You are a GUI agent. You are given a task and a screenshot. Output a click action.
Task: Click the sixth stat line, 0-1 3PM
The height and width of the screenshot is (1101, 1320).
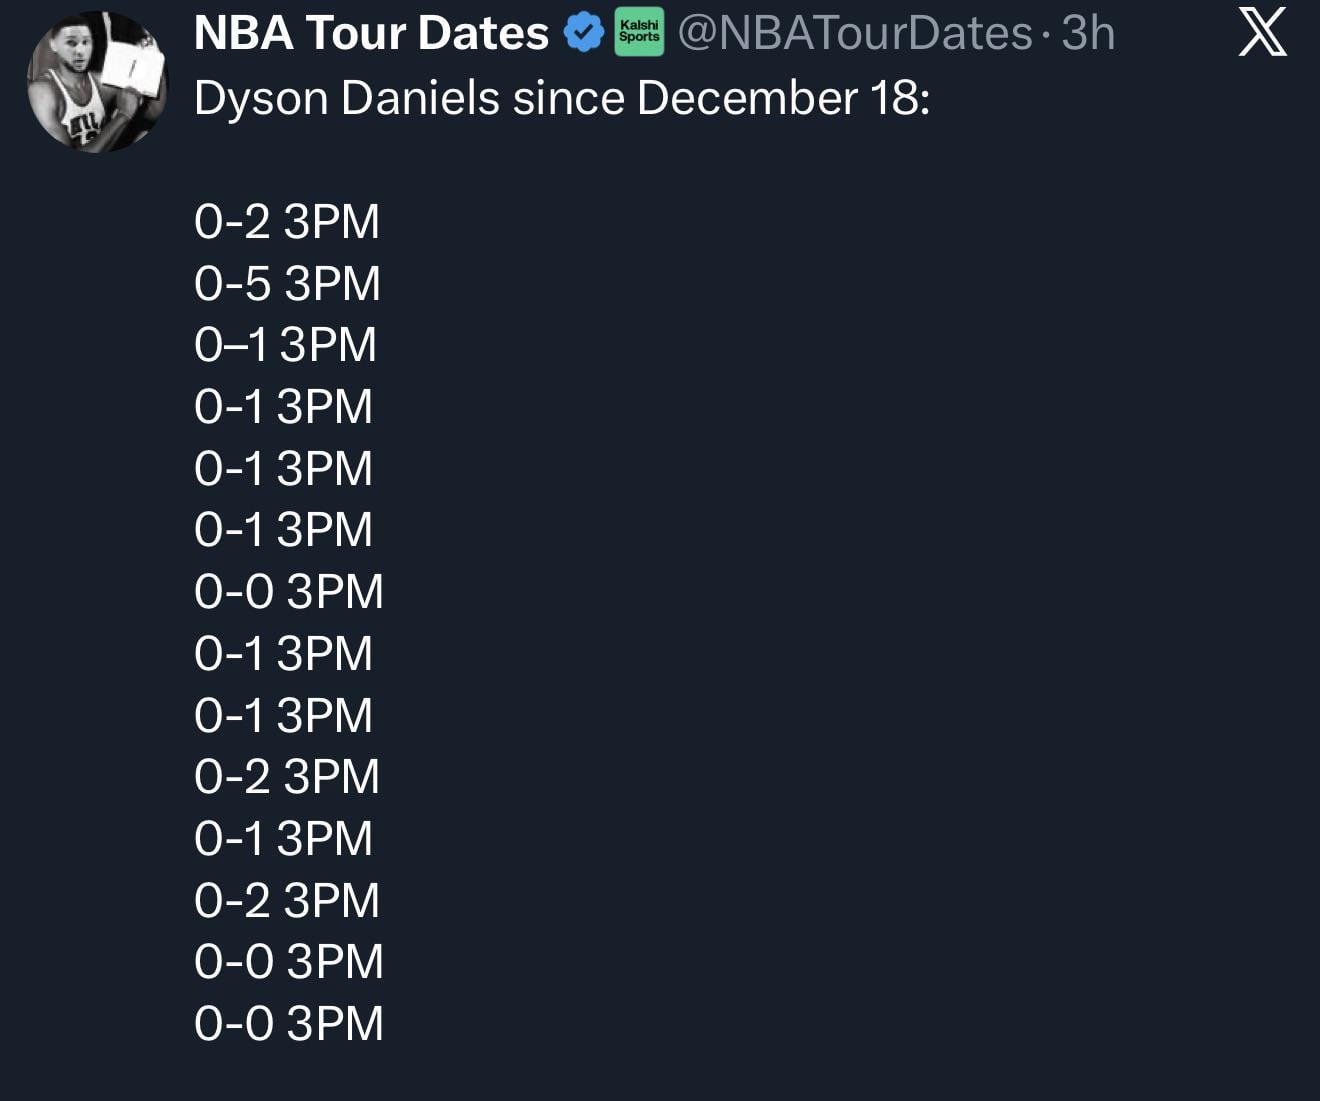coord(283,530)
